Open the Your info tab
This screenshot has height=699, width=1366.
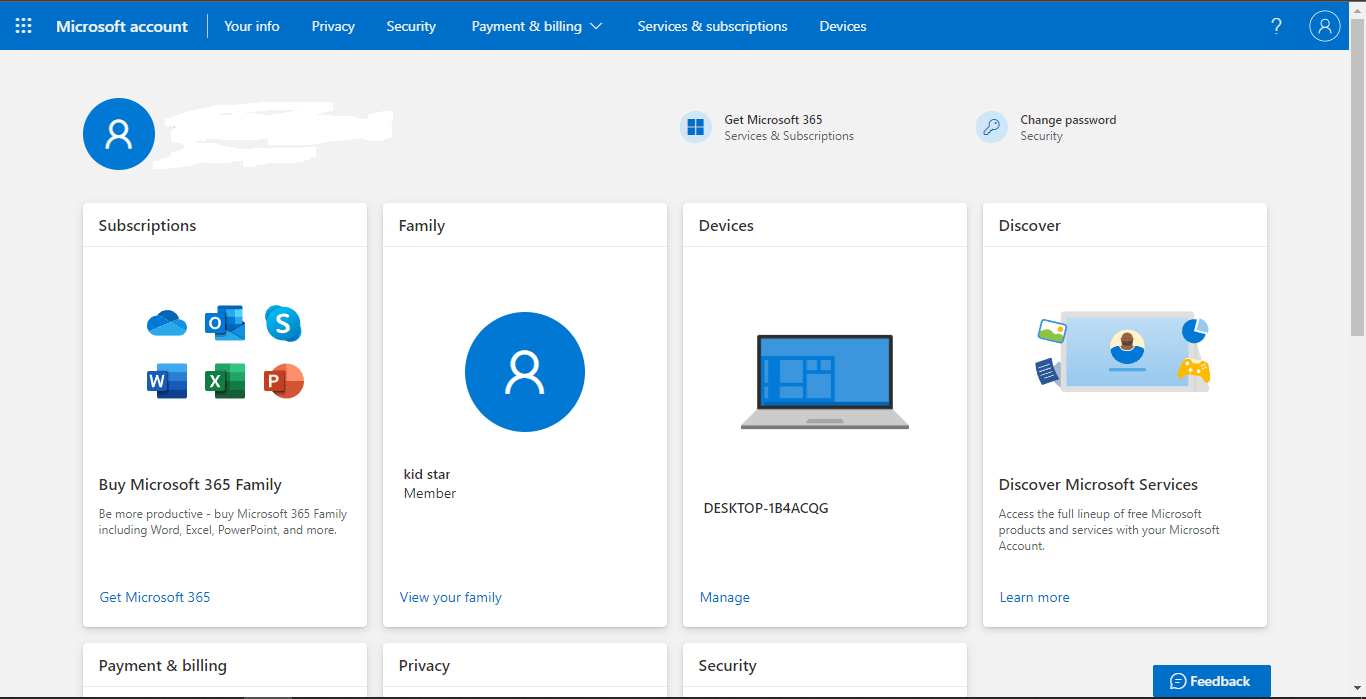point(252,26)
